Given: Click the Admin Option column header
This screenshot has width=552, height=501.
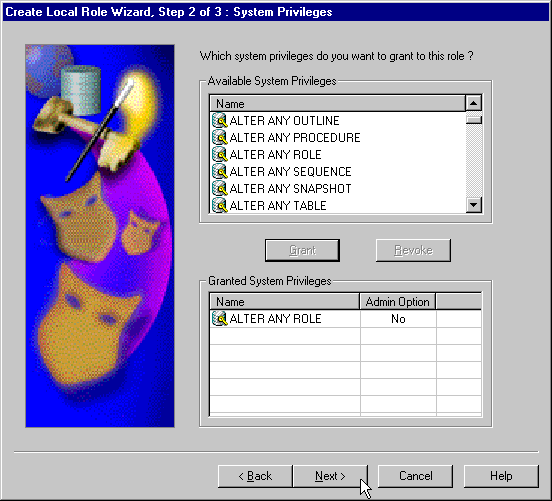Looking at the screenshot, I should coord(398,302).
